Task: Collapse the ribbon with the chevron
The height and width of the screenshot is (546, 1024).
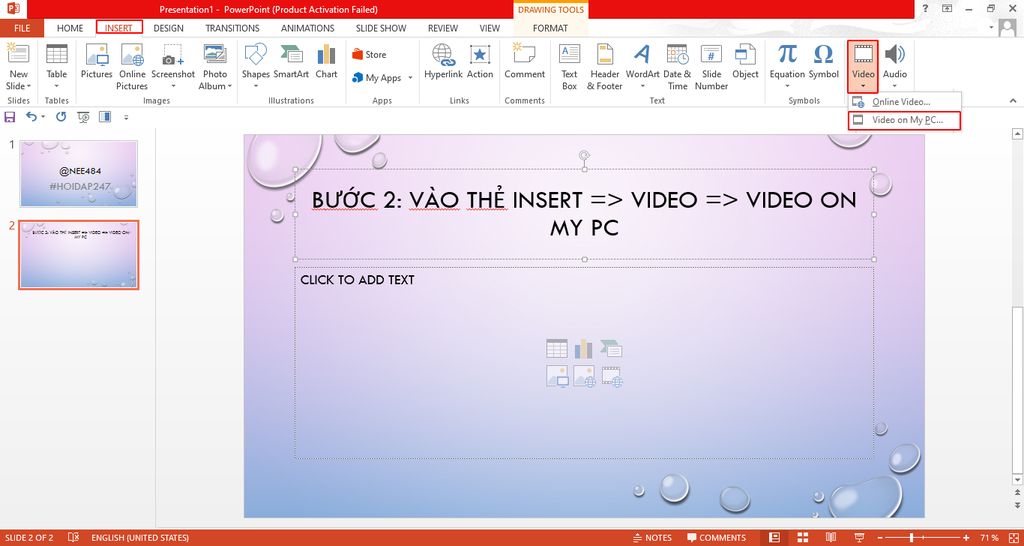Action: (x=1013, y=101)
